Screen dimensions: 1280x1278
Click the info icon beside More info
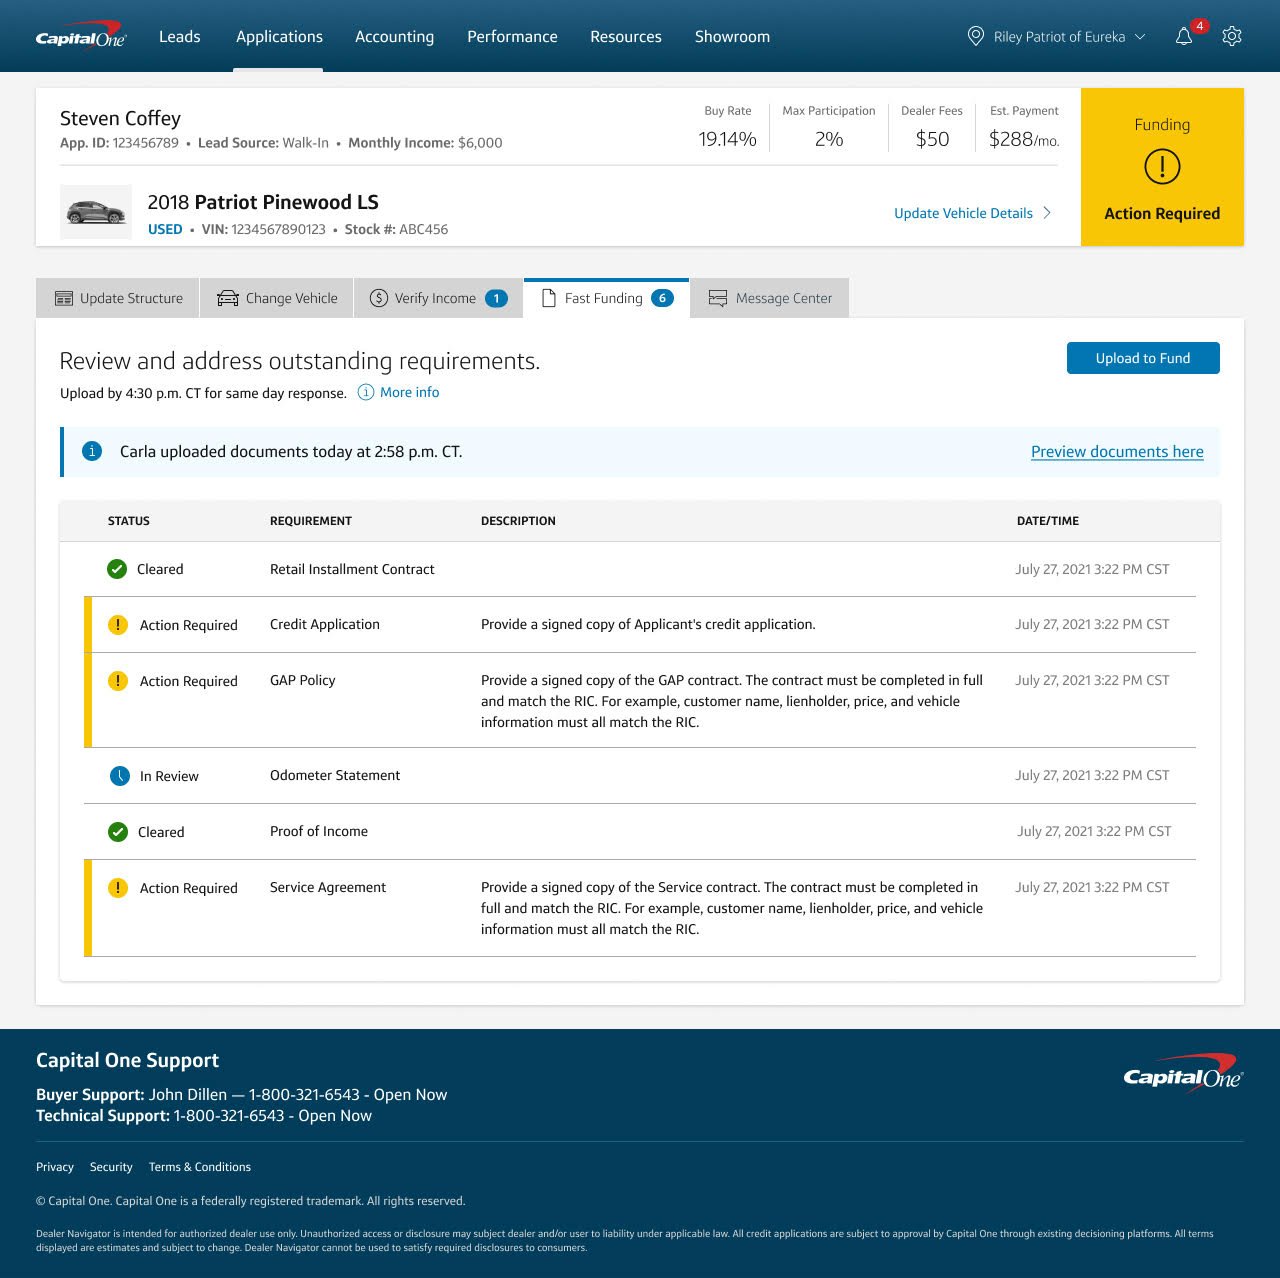pos(366,392)
